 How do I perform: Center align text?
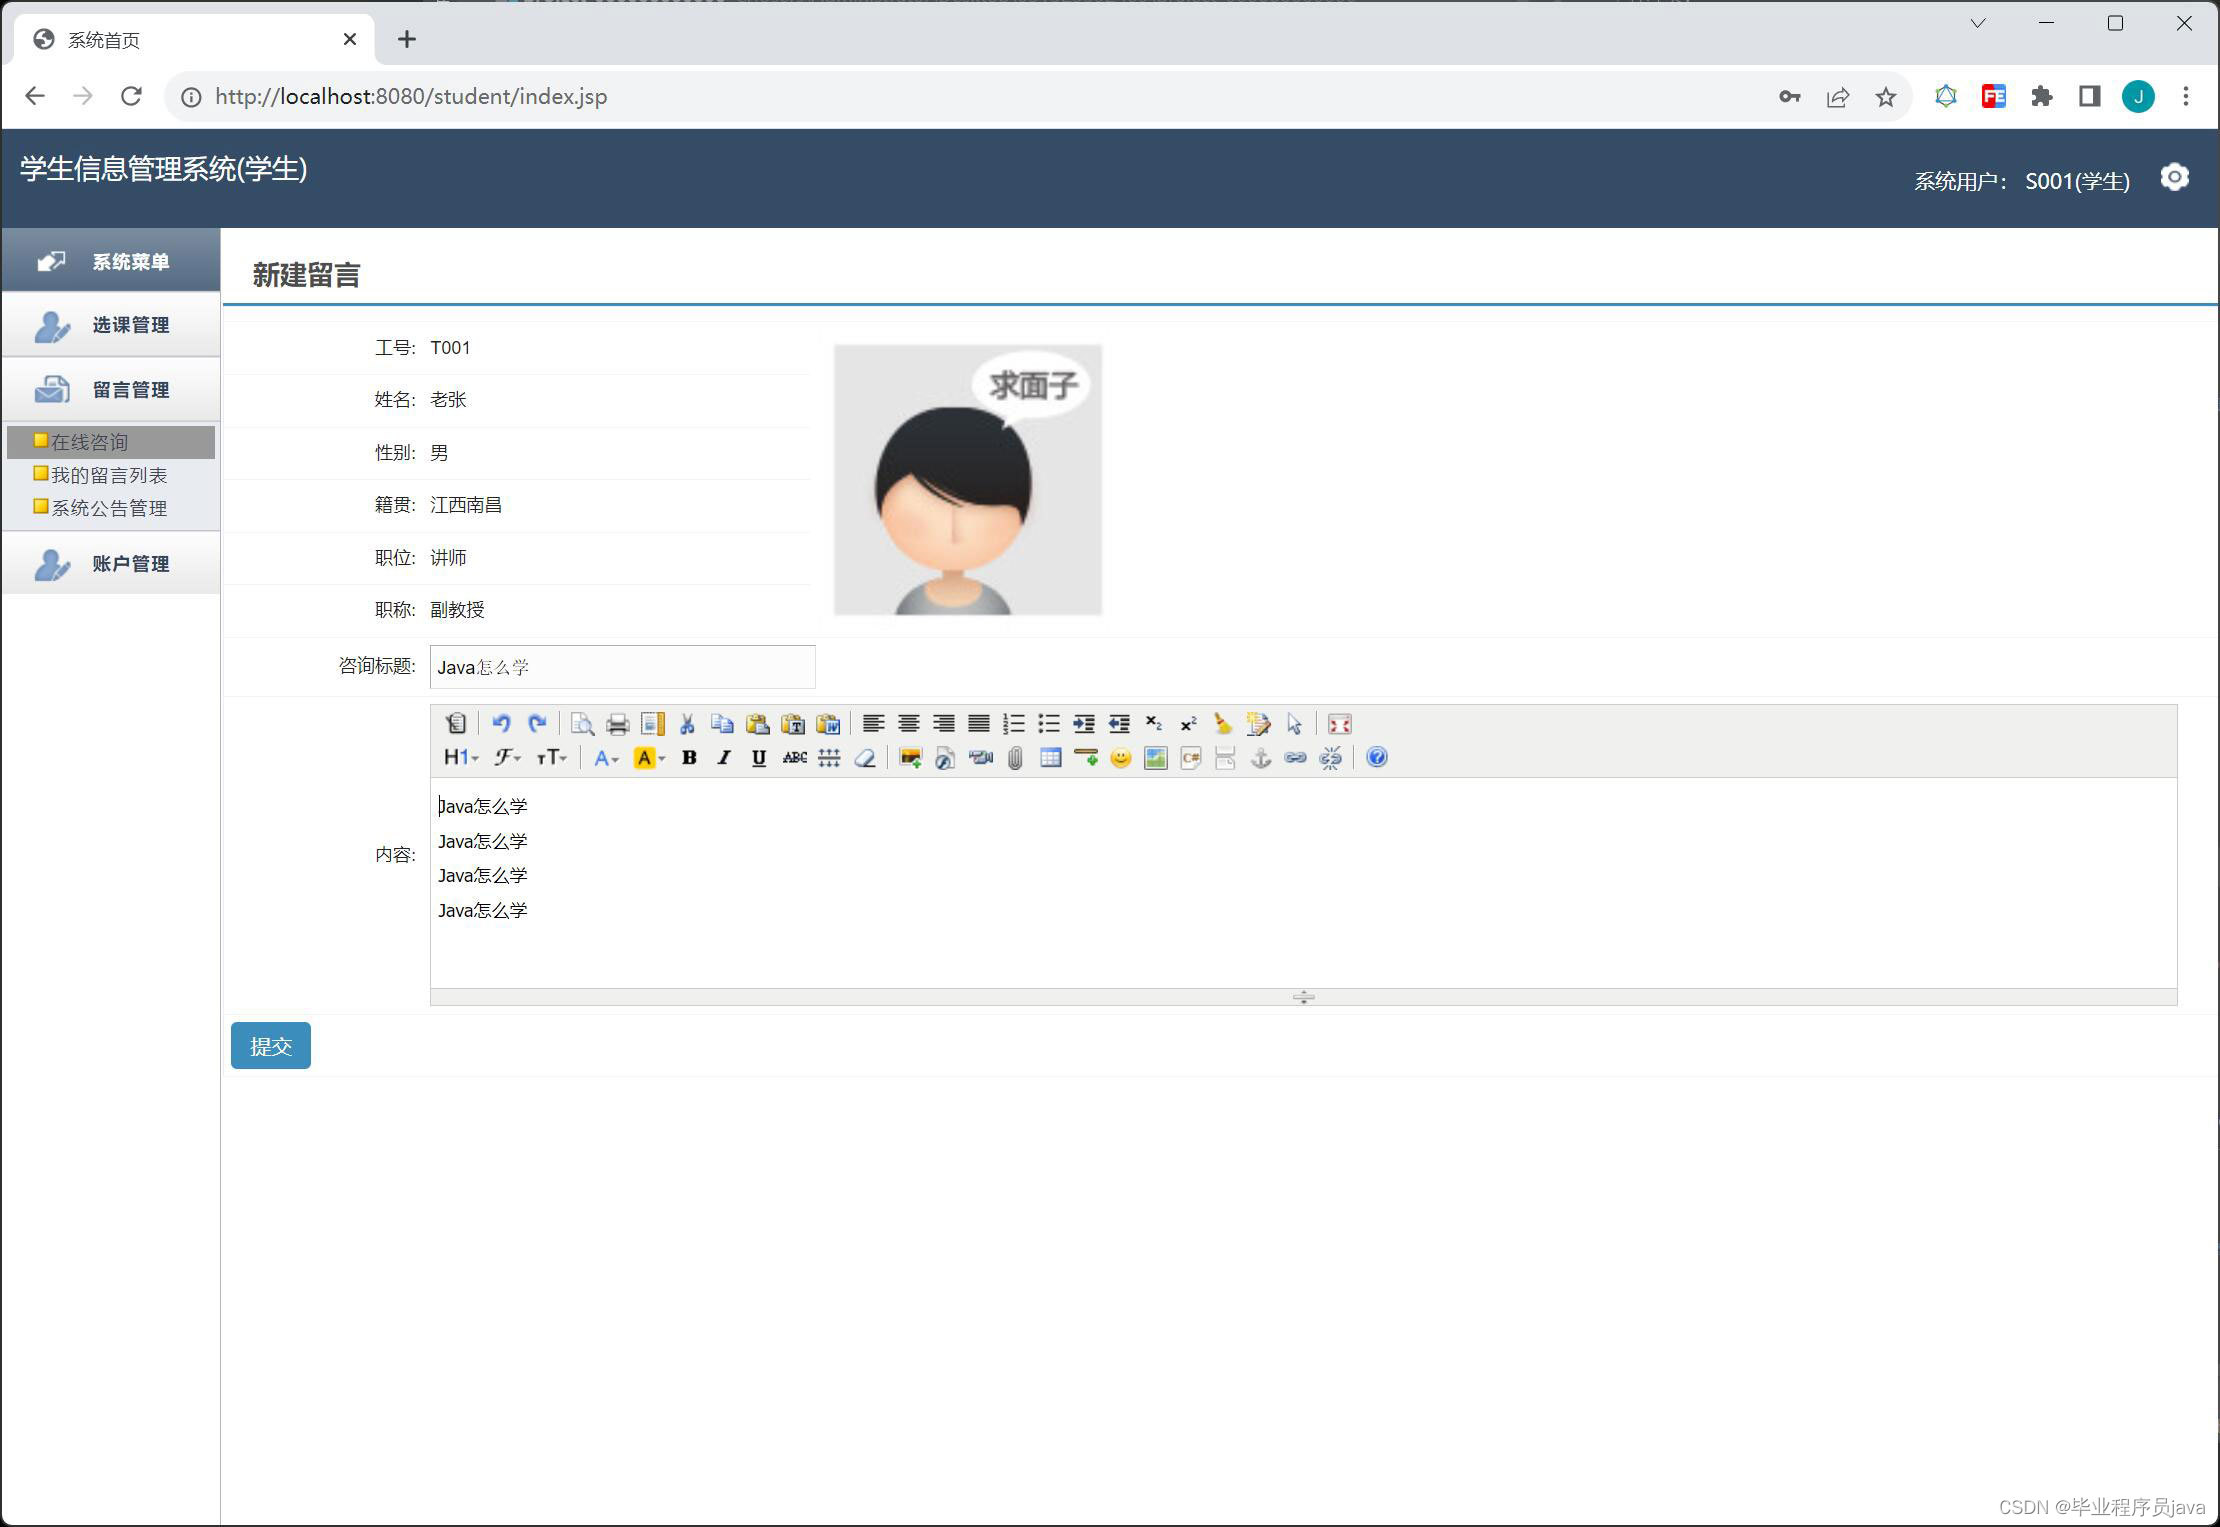coord(908,723)
